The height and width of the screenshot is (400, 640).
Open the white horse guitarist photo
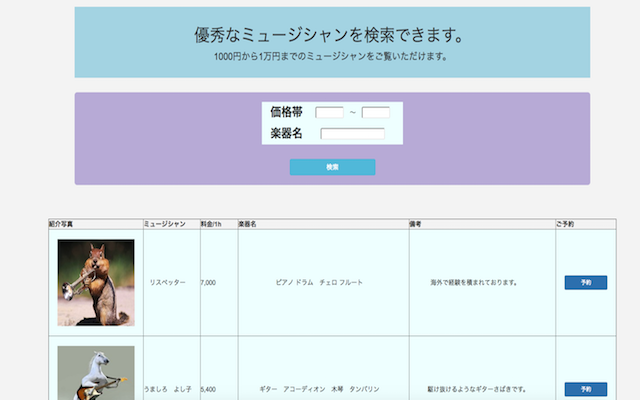96,373
